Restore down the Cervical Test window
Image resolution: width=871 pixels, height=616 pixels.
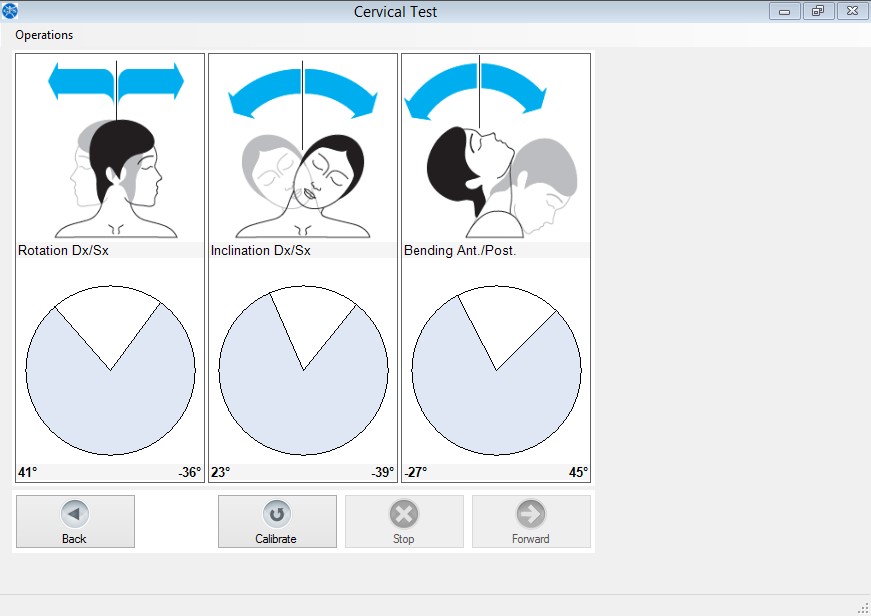coord(818,11)
